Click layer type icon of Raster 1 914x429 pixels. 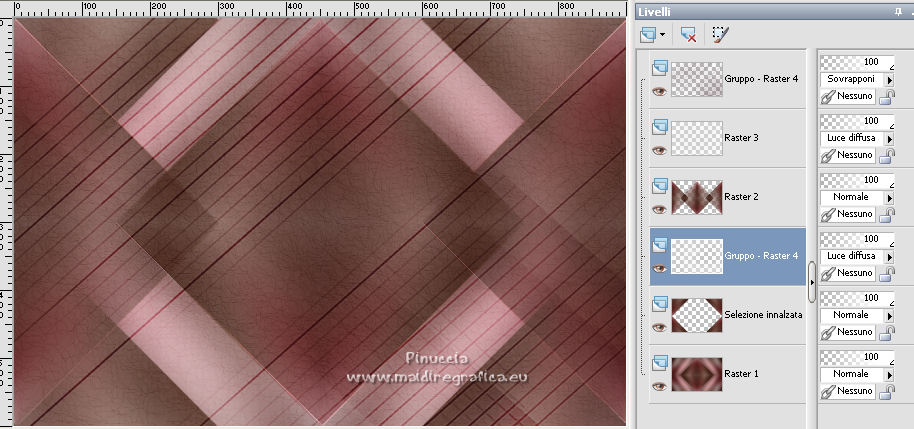tap(660, 362)
